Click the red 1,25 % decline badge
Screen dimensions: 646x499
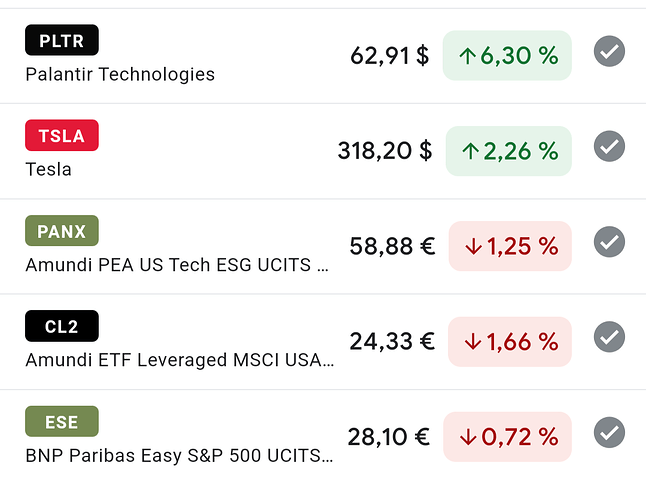coord(510,246)
